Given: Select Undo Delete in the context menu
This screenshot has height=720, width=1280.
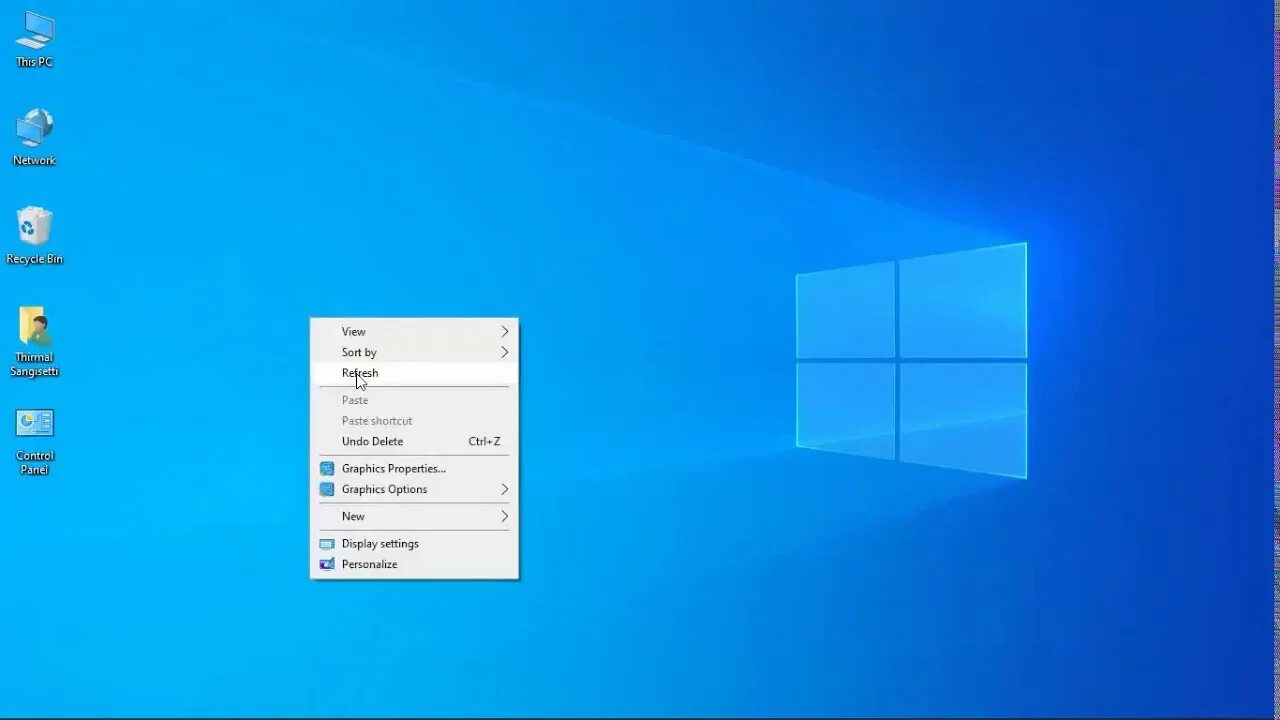Looking at the screenshot, I should click(x=414, y=441).
